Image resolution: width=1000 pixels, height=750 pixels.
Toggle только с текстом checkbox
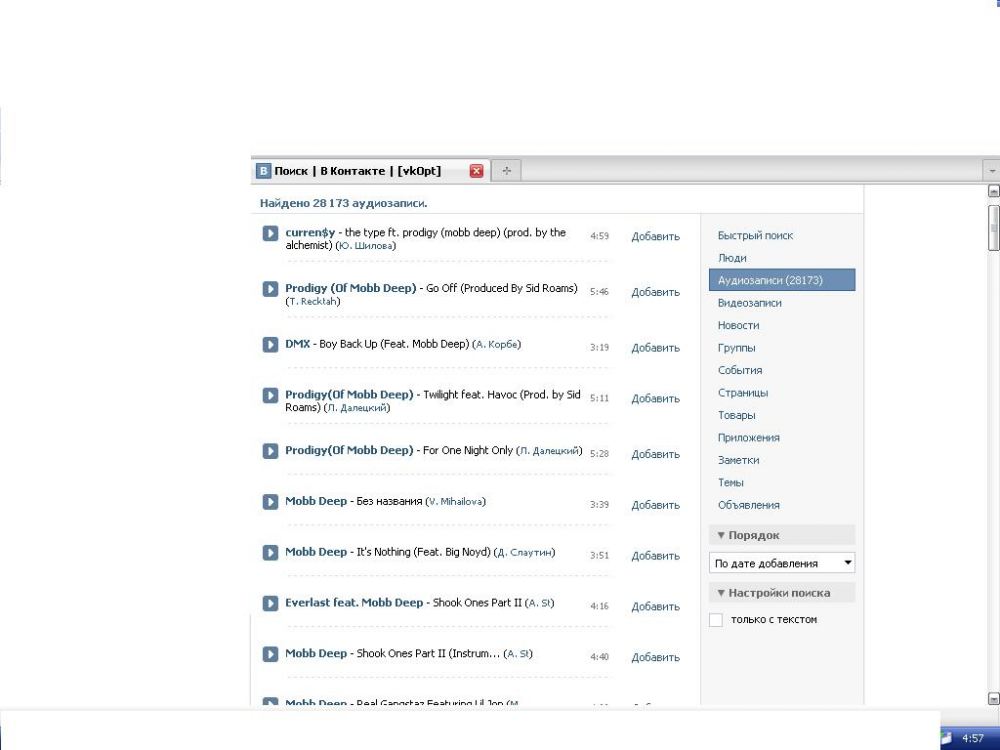(716, 620)
